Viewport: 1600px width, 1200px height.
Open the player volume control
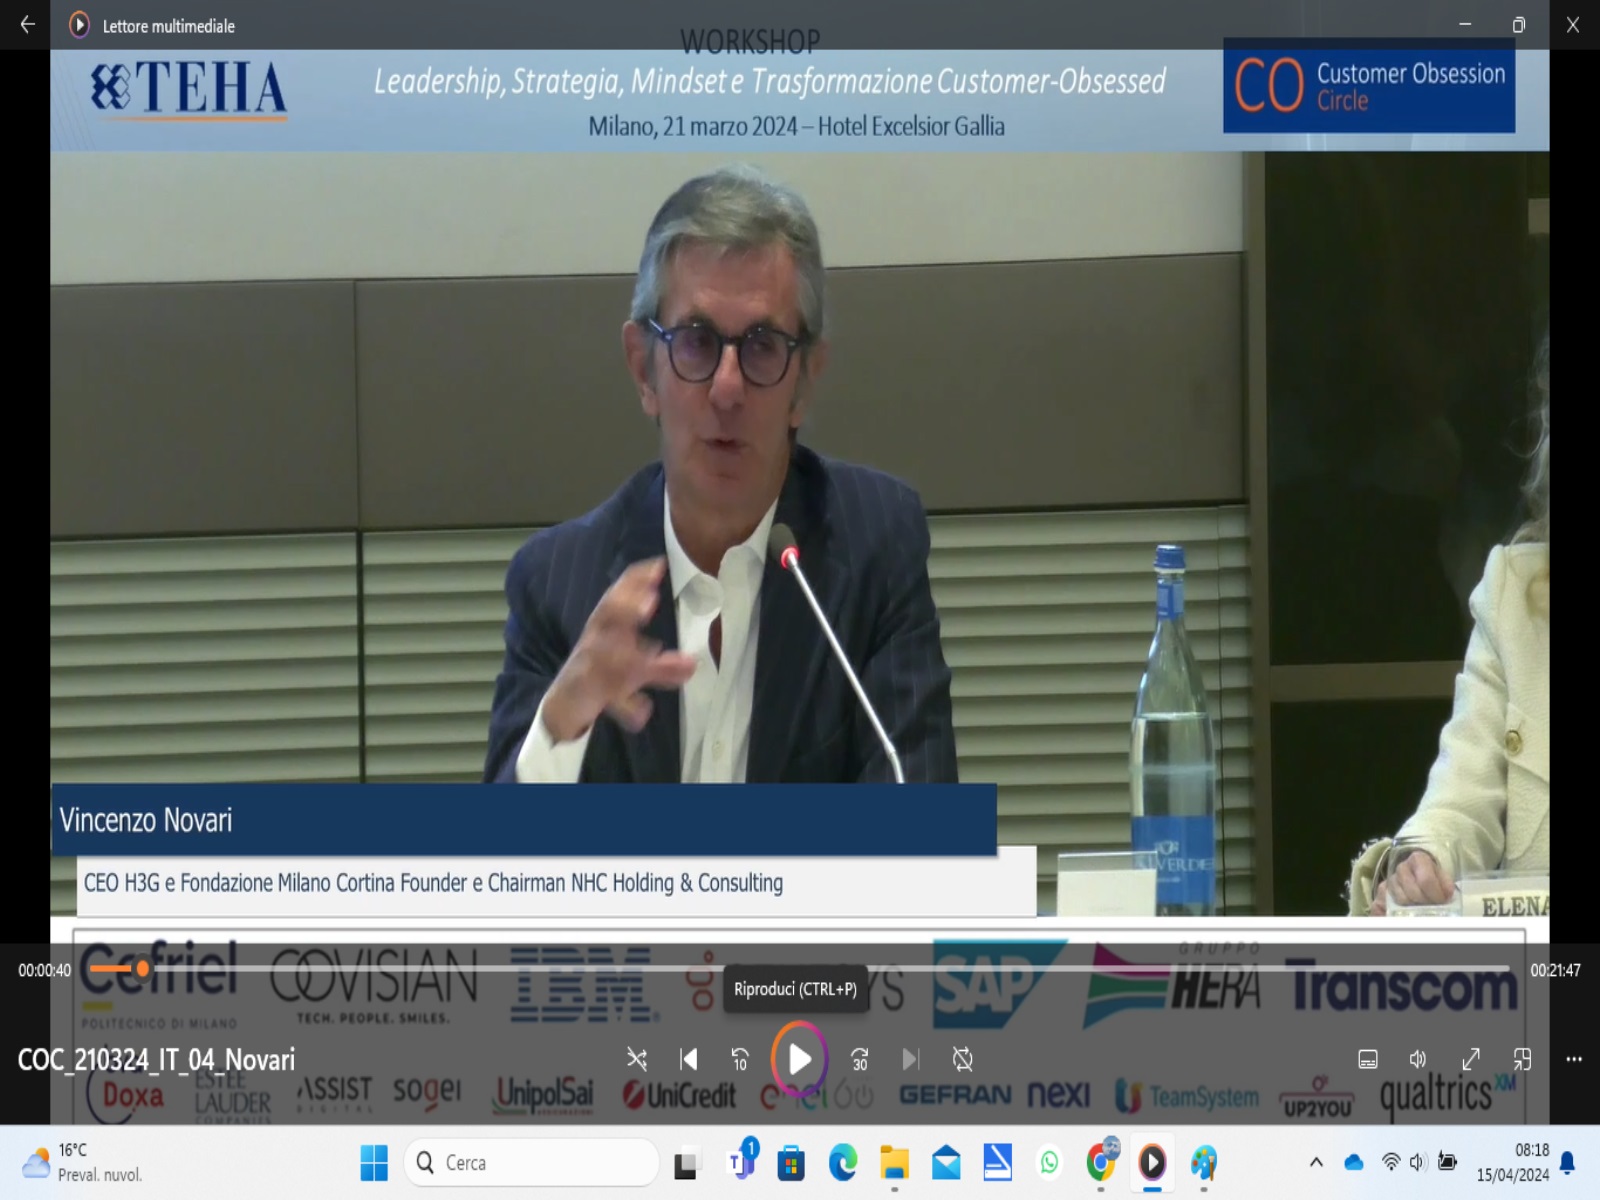point(1418,1059)
